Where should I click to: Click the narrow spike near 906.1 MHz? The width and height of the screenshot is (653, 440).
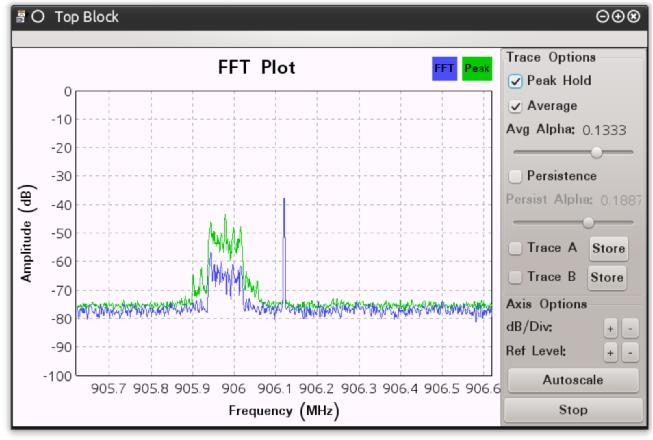pyautogui.click(x=284, y=254)
